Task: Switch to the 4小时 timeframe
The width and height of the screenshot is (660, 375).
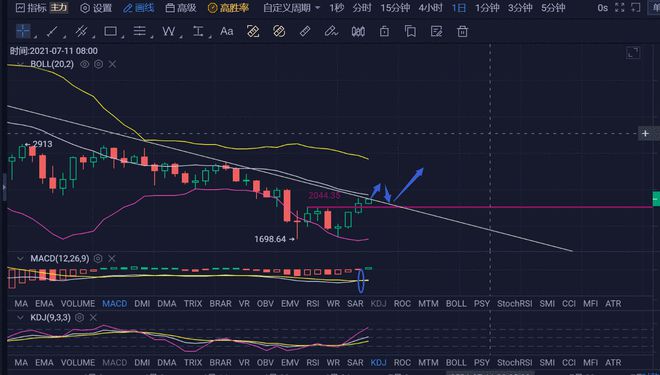Action: (x=430, y=8)
